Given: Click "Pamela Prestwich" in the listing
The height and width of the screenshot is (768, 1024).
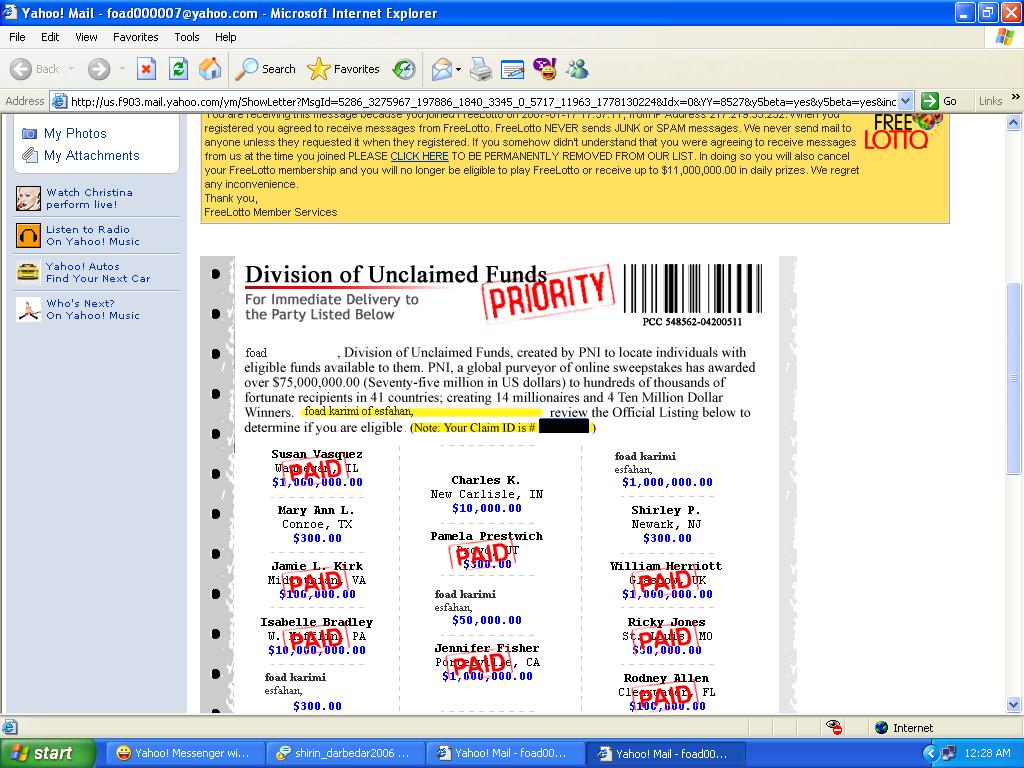Looking at the screenshot, I should pyautogui.click(x=487, y=536).
